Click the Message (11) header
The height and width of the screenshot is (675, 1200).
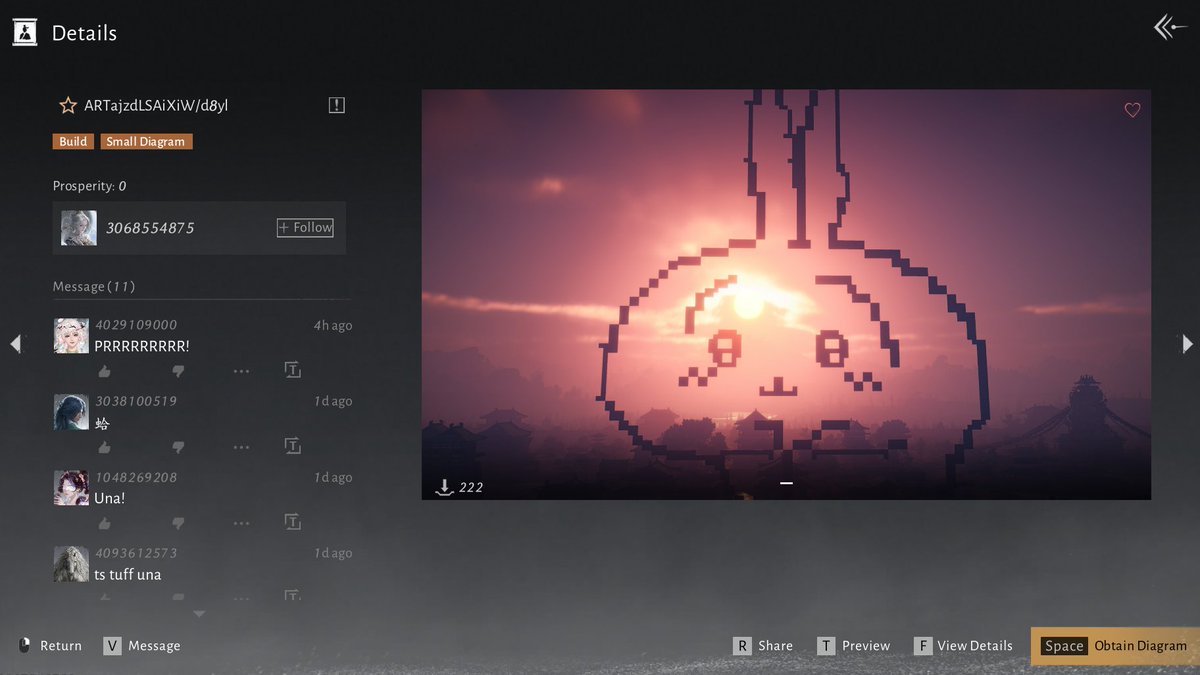[94, 287]
